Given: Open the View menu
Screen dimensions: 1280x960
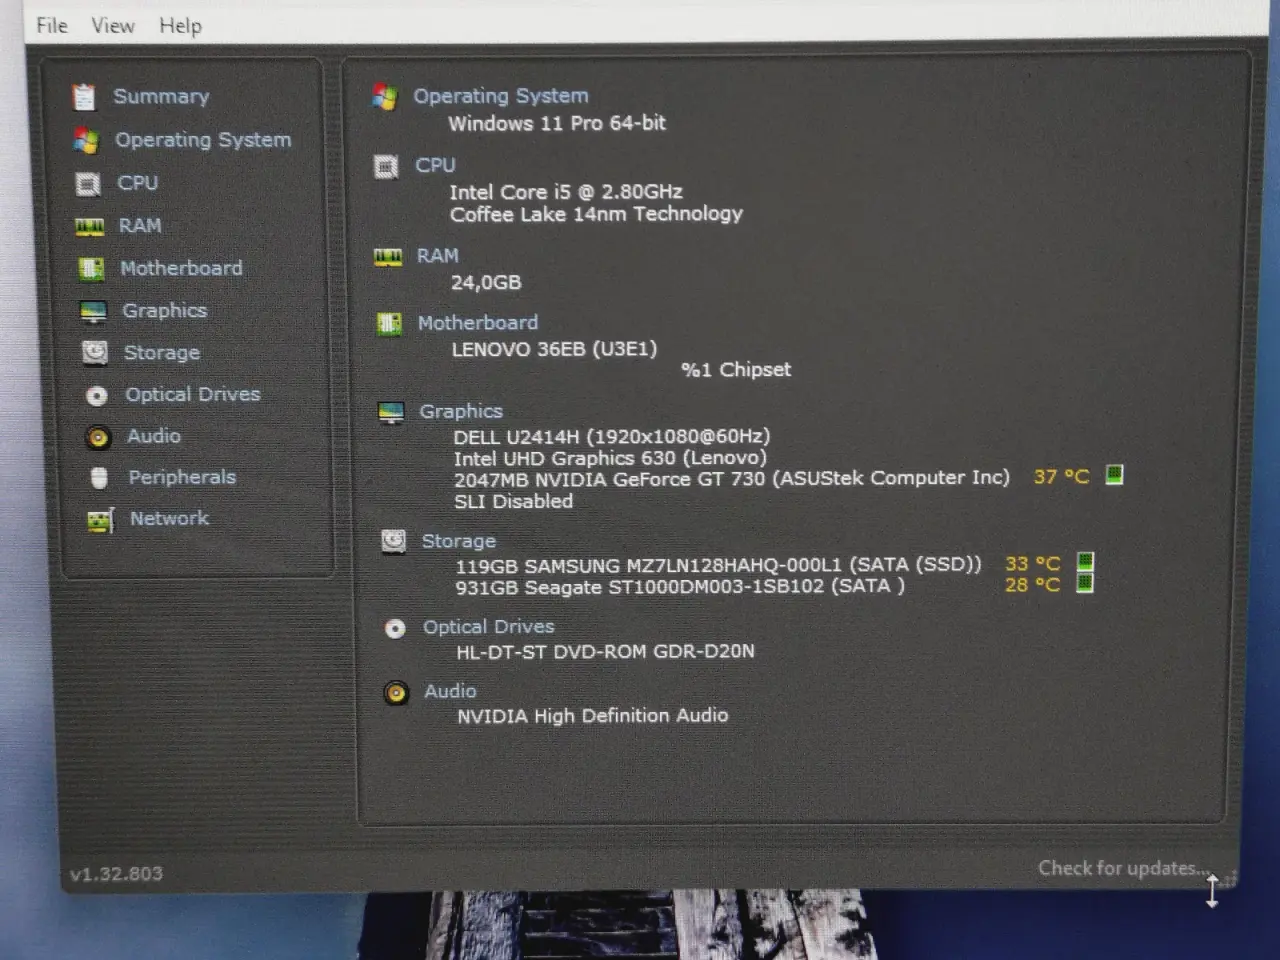Looking at the screenshot, I should pos(113,25).
